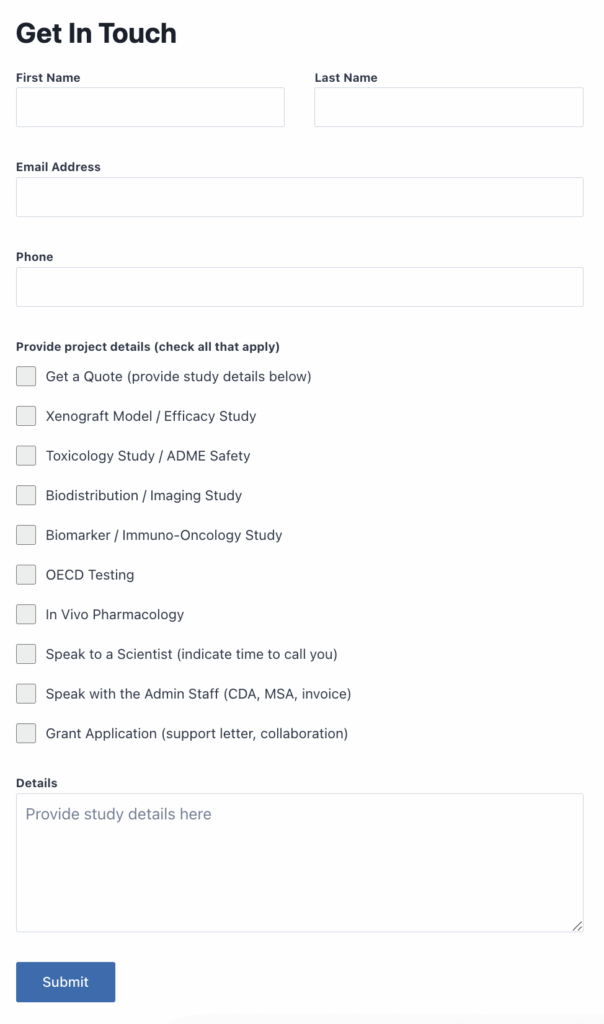This screenshot has height=1024, width=604.
Task: Focus the Last Name text box
Action: tap(448, 107)
